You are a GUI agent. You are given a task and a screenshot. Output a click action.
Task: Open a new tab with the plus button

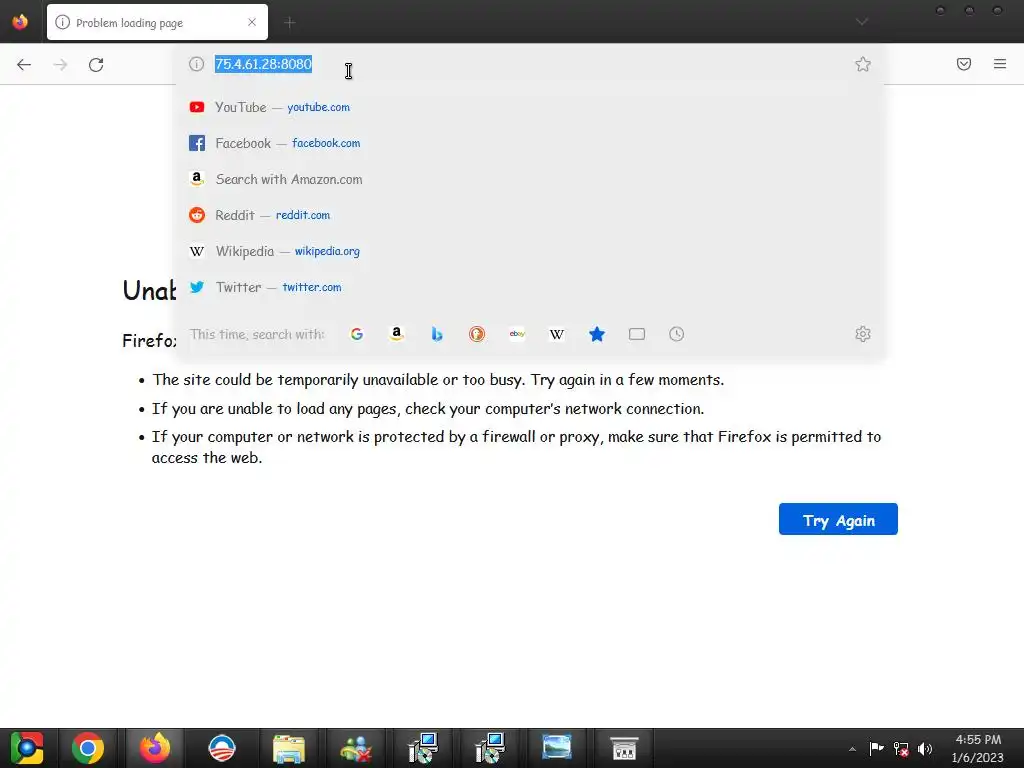click(x=289, y=23)
